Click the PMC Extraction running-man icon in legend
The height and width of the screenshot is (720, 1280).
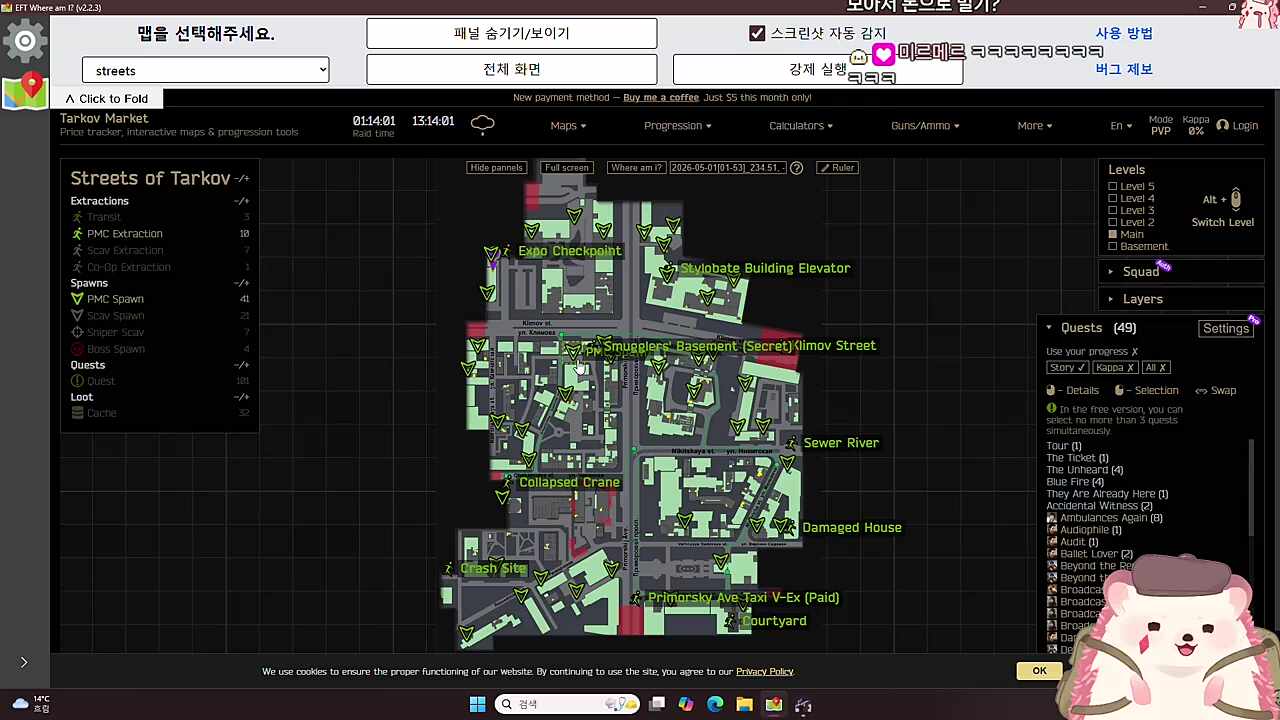click(x=77, y=234)
